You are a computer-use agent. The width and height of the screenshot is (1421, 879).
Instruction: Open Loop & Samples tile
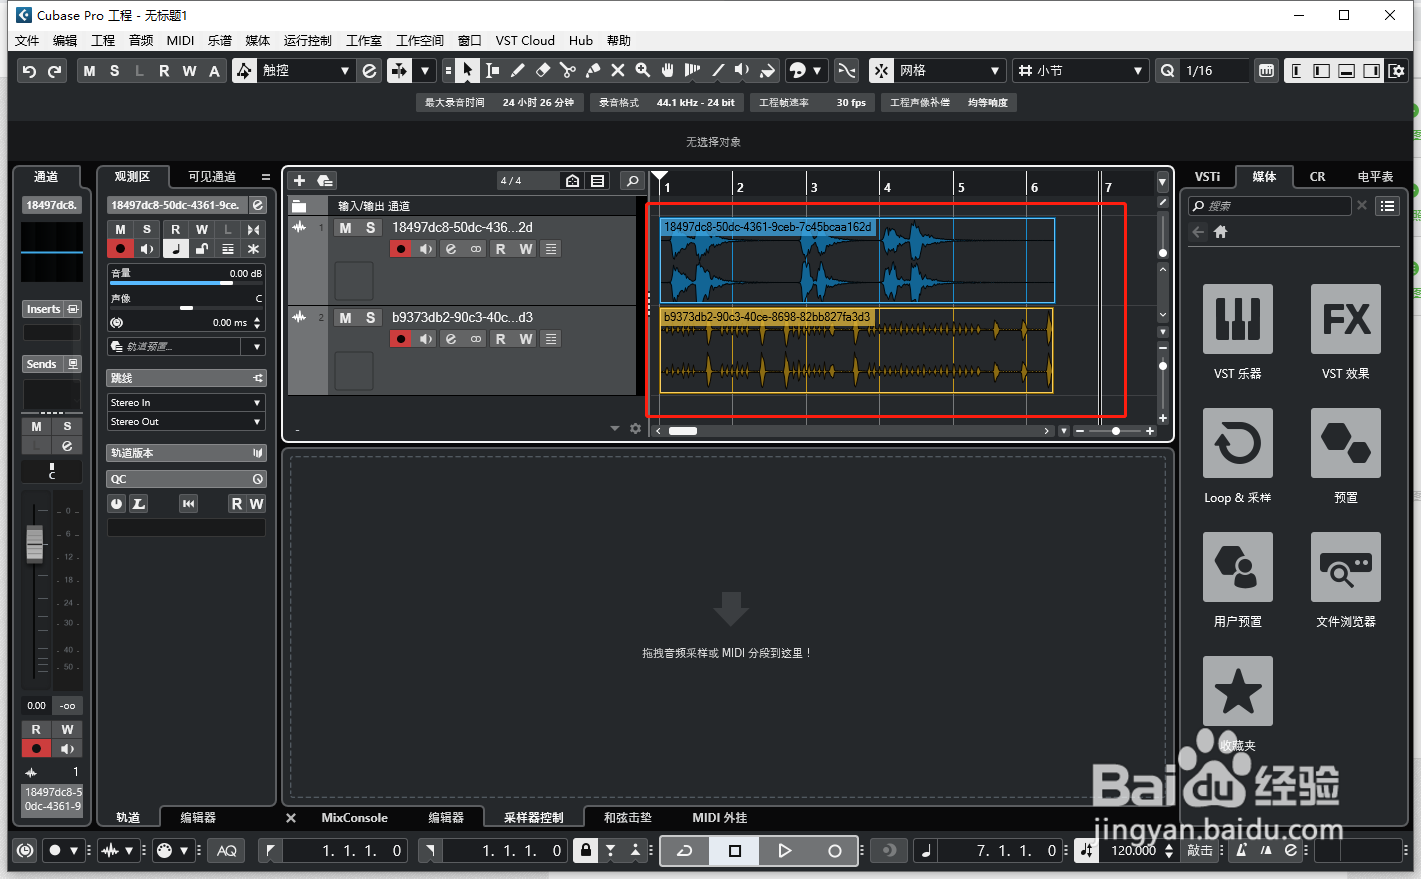1237,443
